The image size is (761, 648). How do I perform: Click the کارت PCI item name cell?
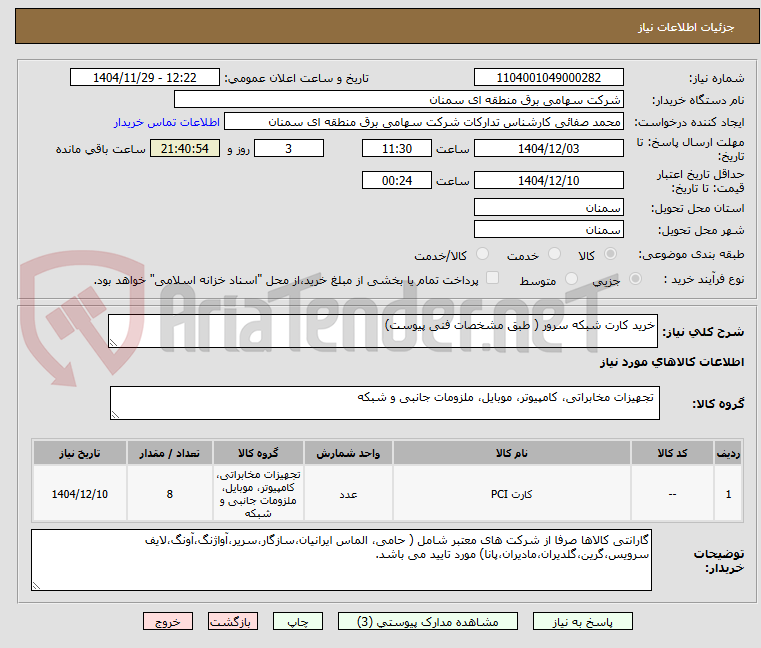point(512,494)
